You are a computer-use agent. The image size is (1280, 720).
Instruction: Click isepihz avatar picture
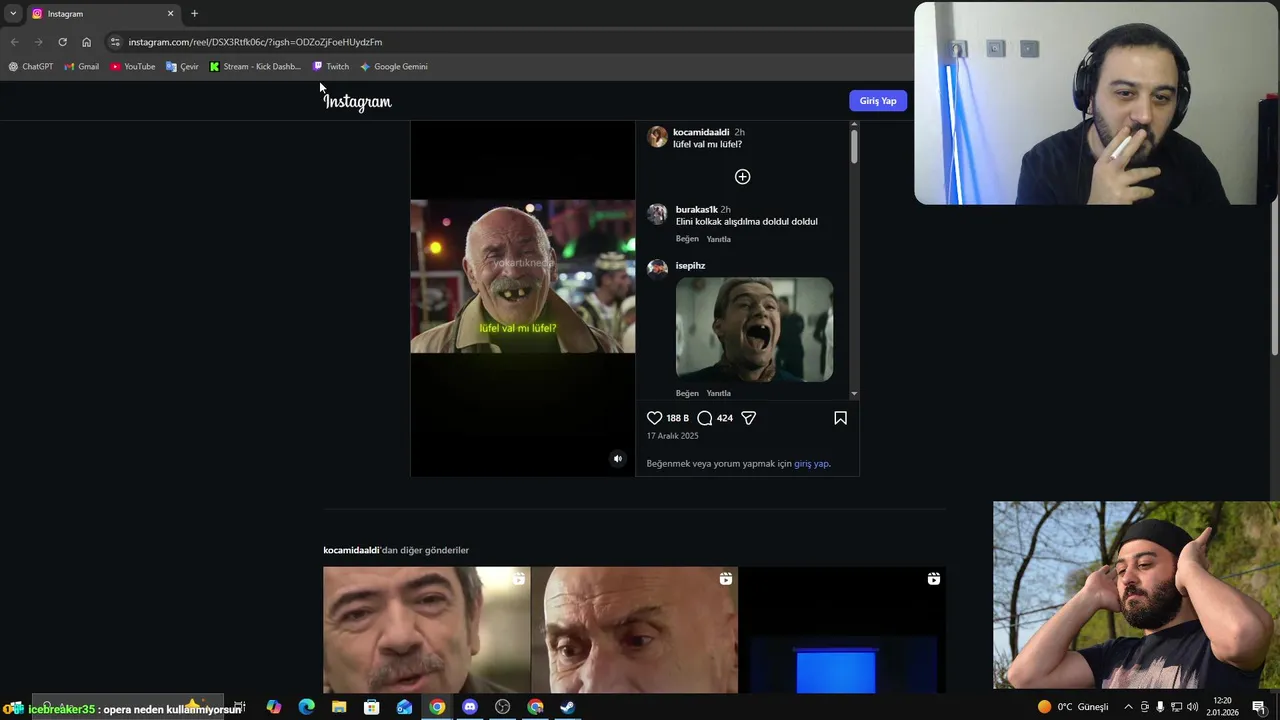[x=657, y=268]
